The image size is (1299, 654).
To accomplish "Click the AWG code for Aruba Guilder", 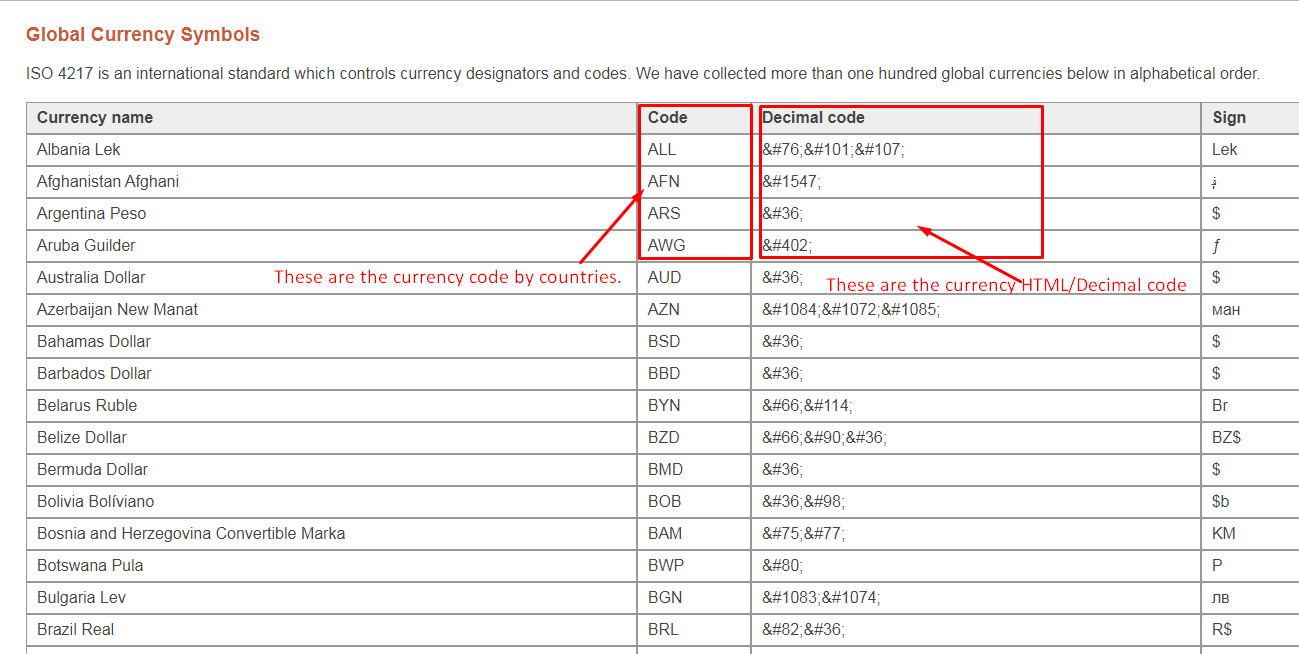I will coord(667,246).
